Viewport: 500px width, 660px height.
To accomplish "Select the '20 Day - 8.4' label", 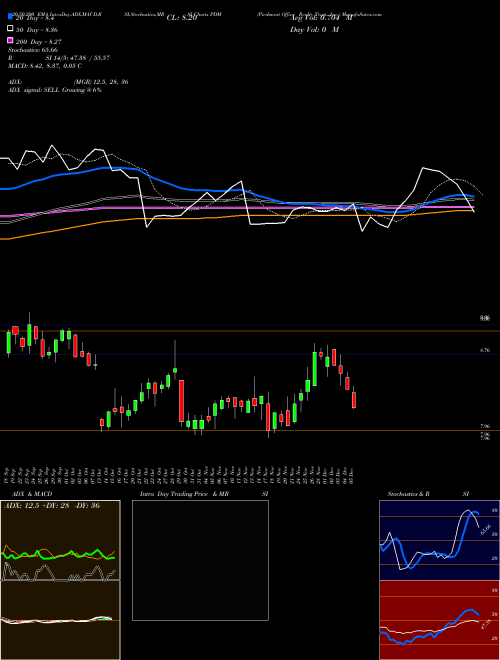I will (x=35, y=18).
